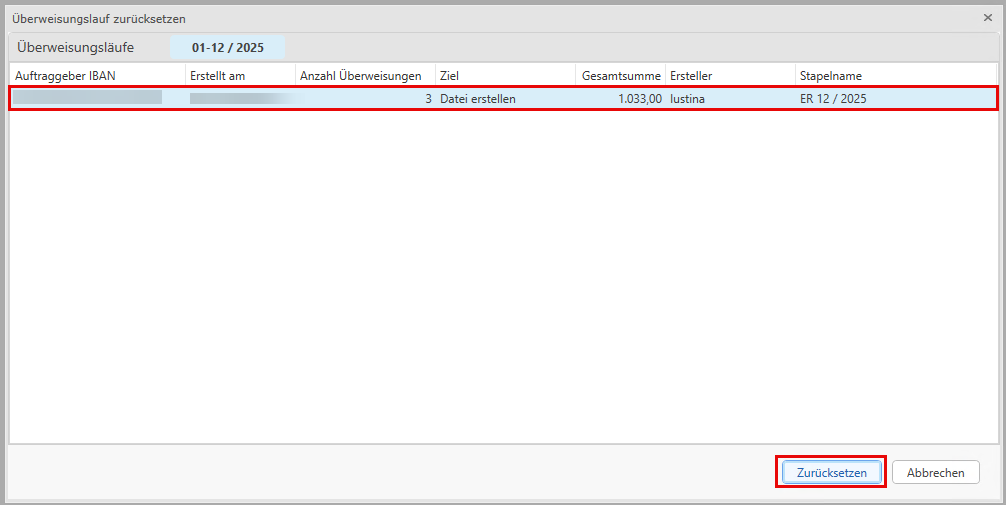Cancel with the Abbrechen button
This screenshot has width=1006, height=505.
pos(935,472)
